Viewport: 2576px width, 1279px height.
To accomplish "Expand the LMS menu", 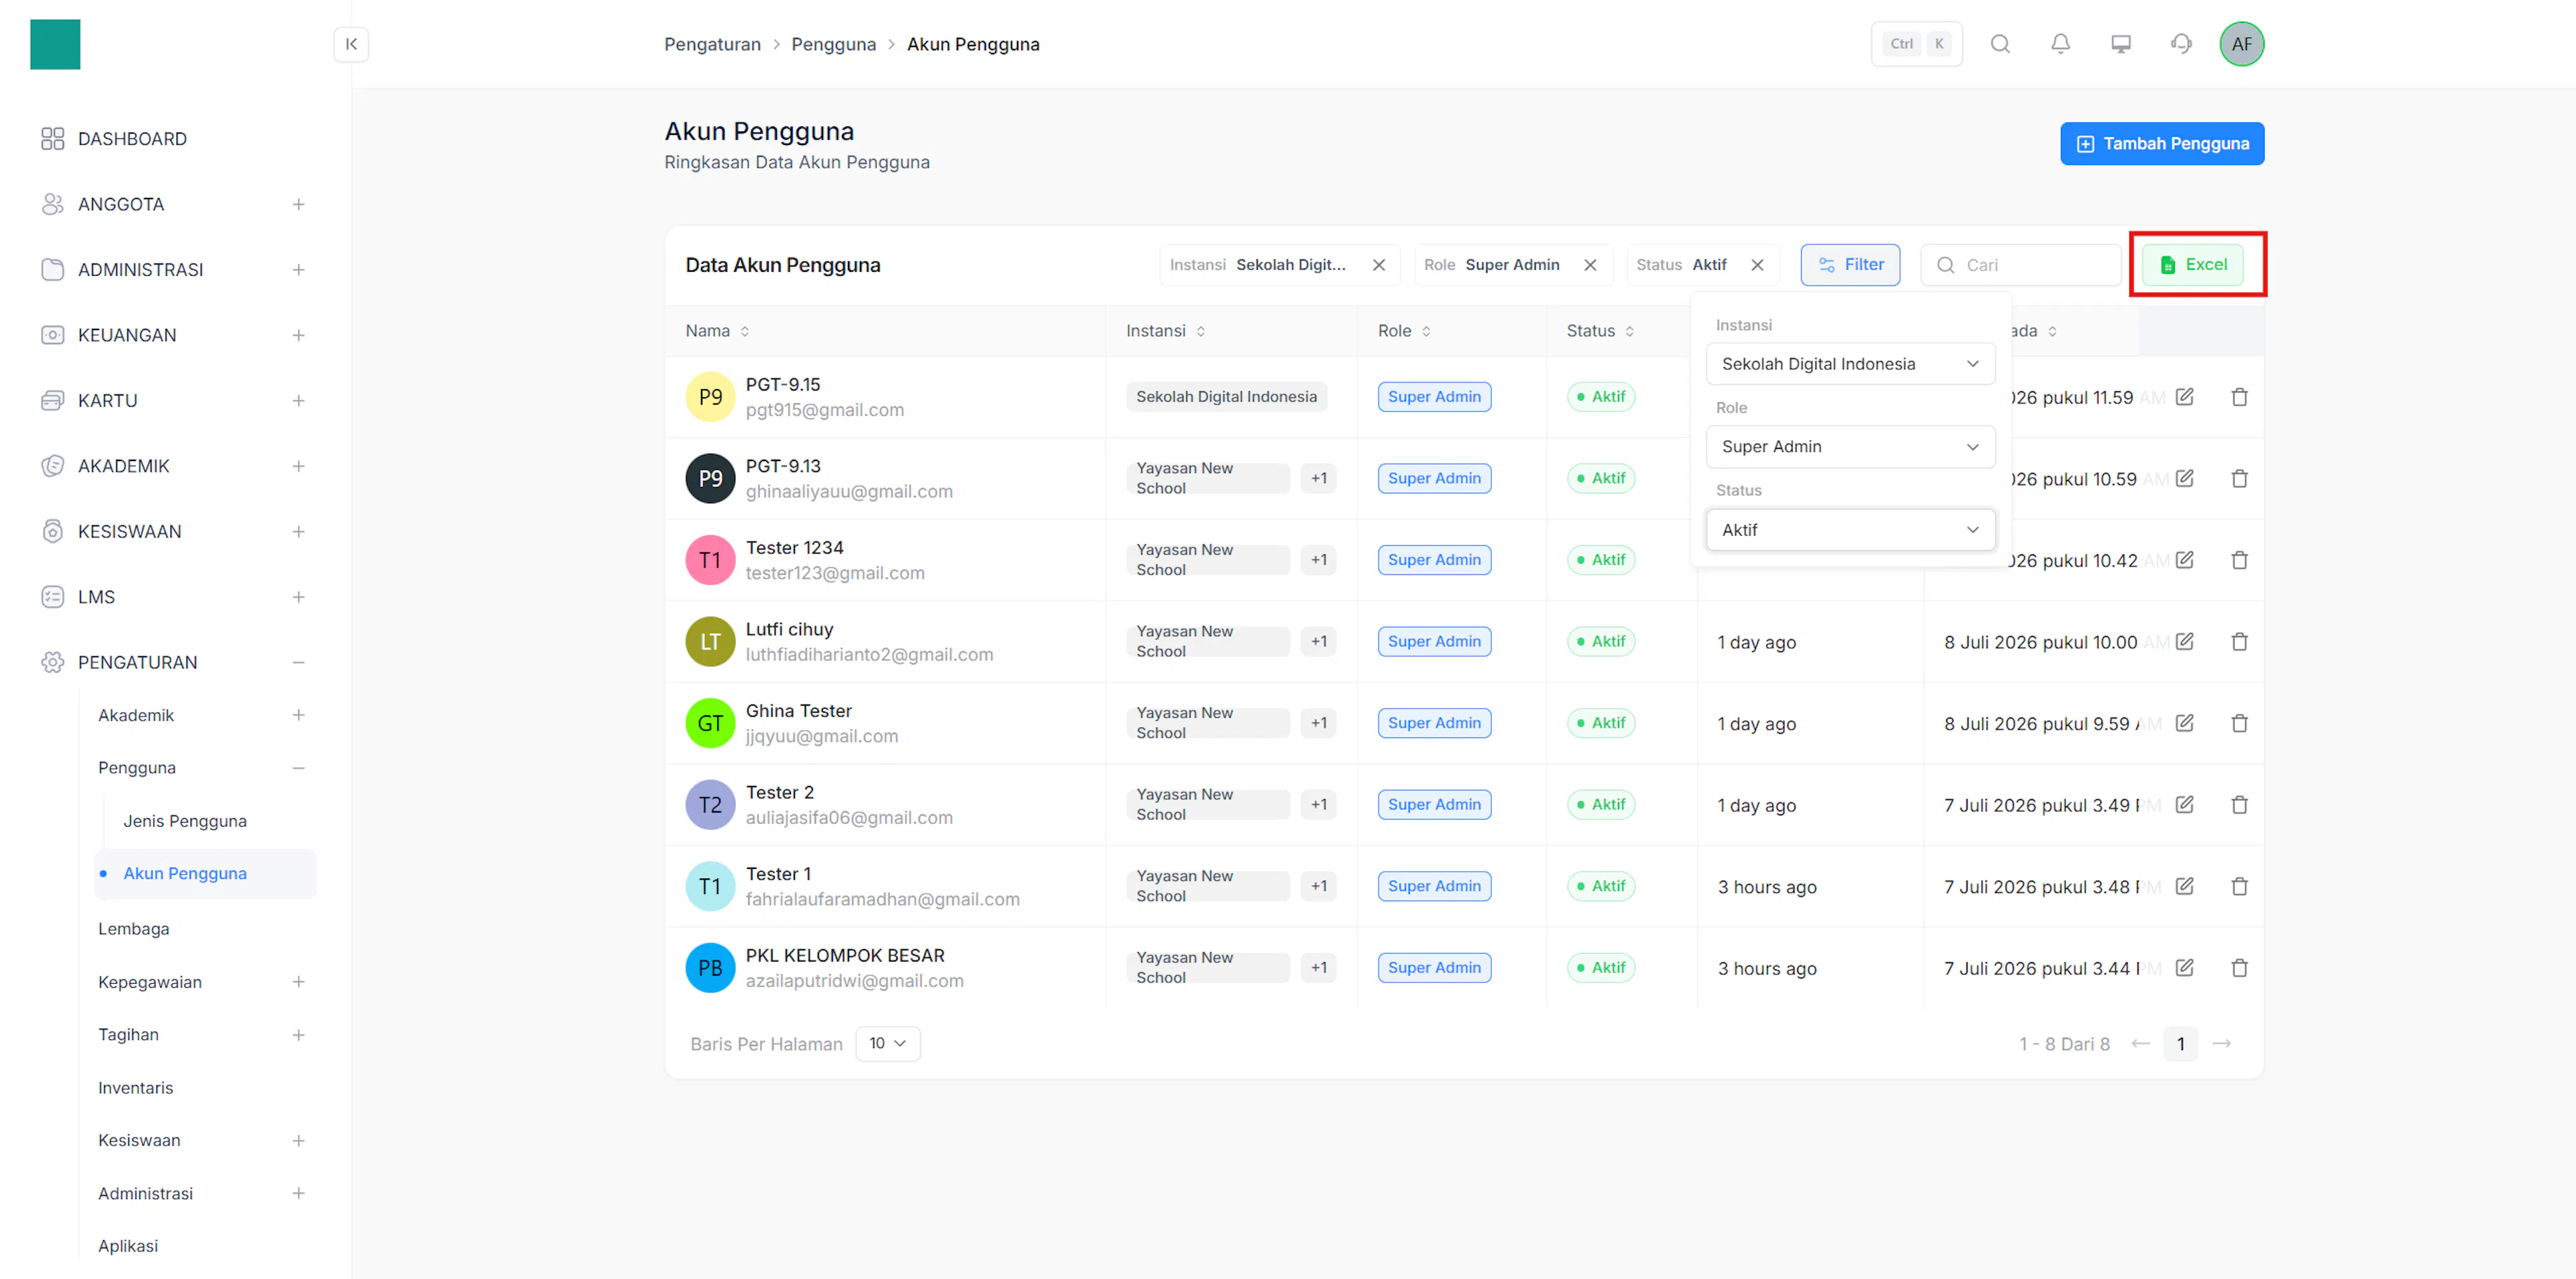I will (x=298, y=597).
